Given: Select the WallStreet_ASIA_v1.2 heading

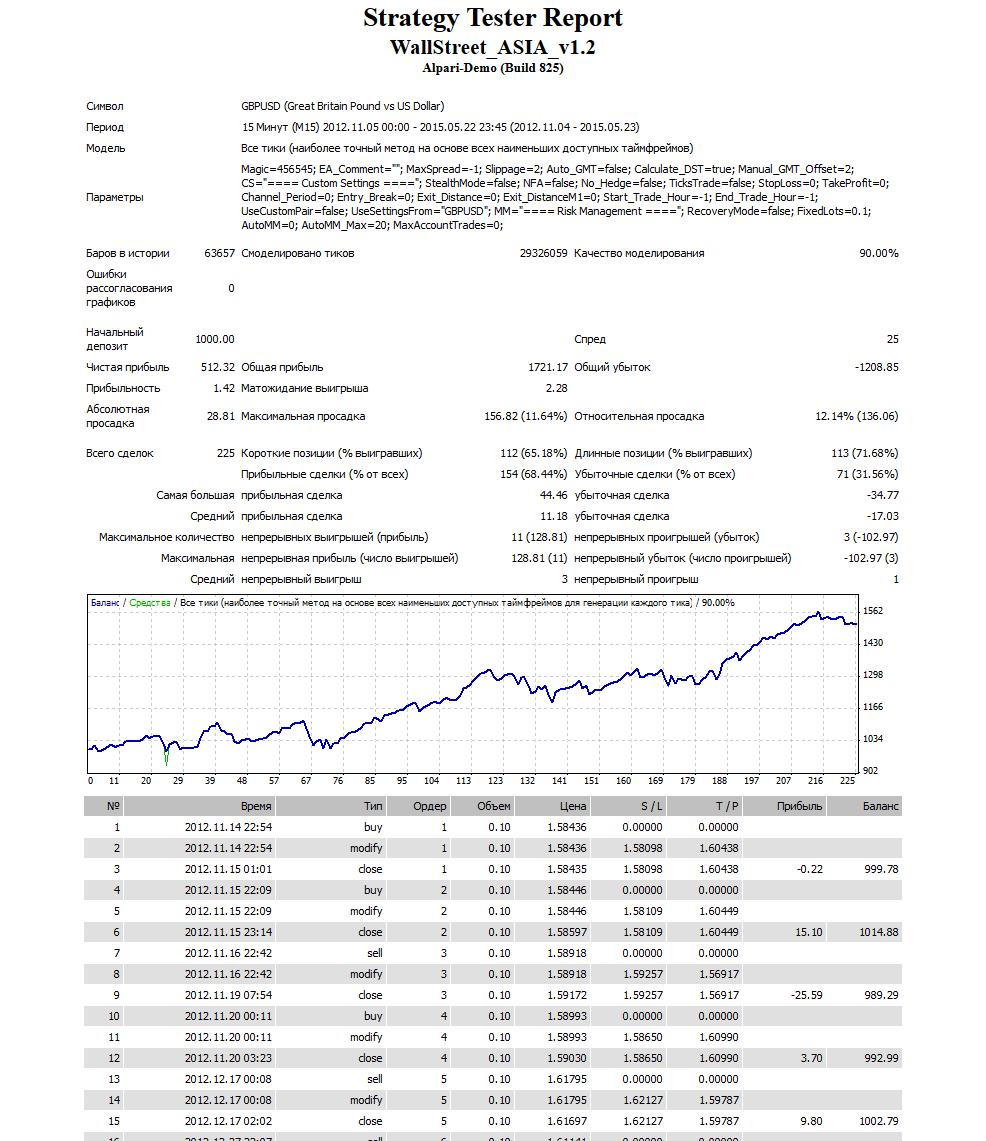Looking at the screenshot, I should click(493, 48).
